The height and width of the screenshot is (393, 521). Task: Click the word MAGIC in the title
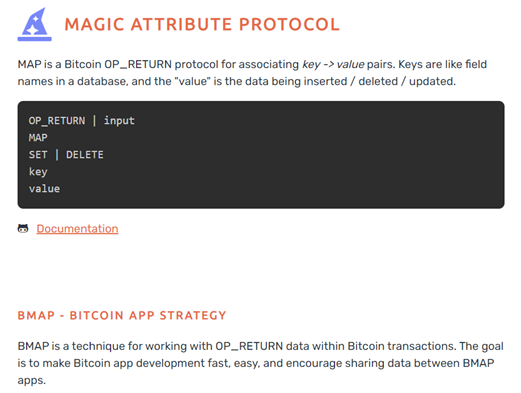click(95, 24)
